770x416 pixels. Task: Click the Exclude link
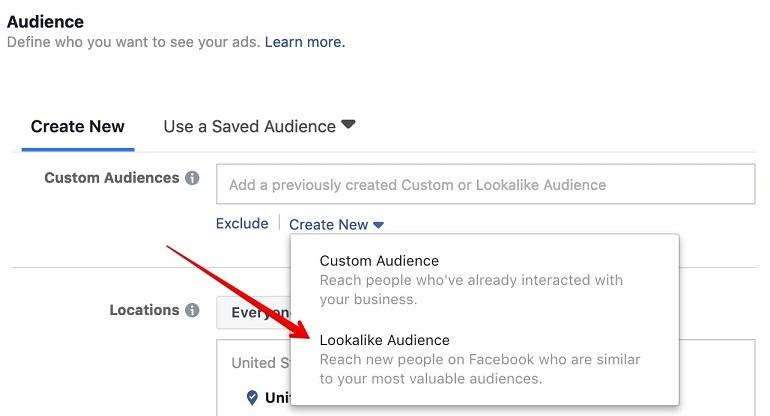[242, 223]
